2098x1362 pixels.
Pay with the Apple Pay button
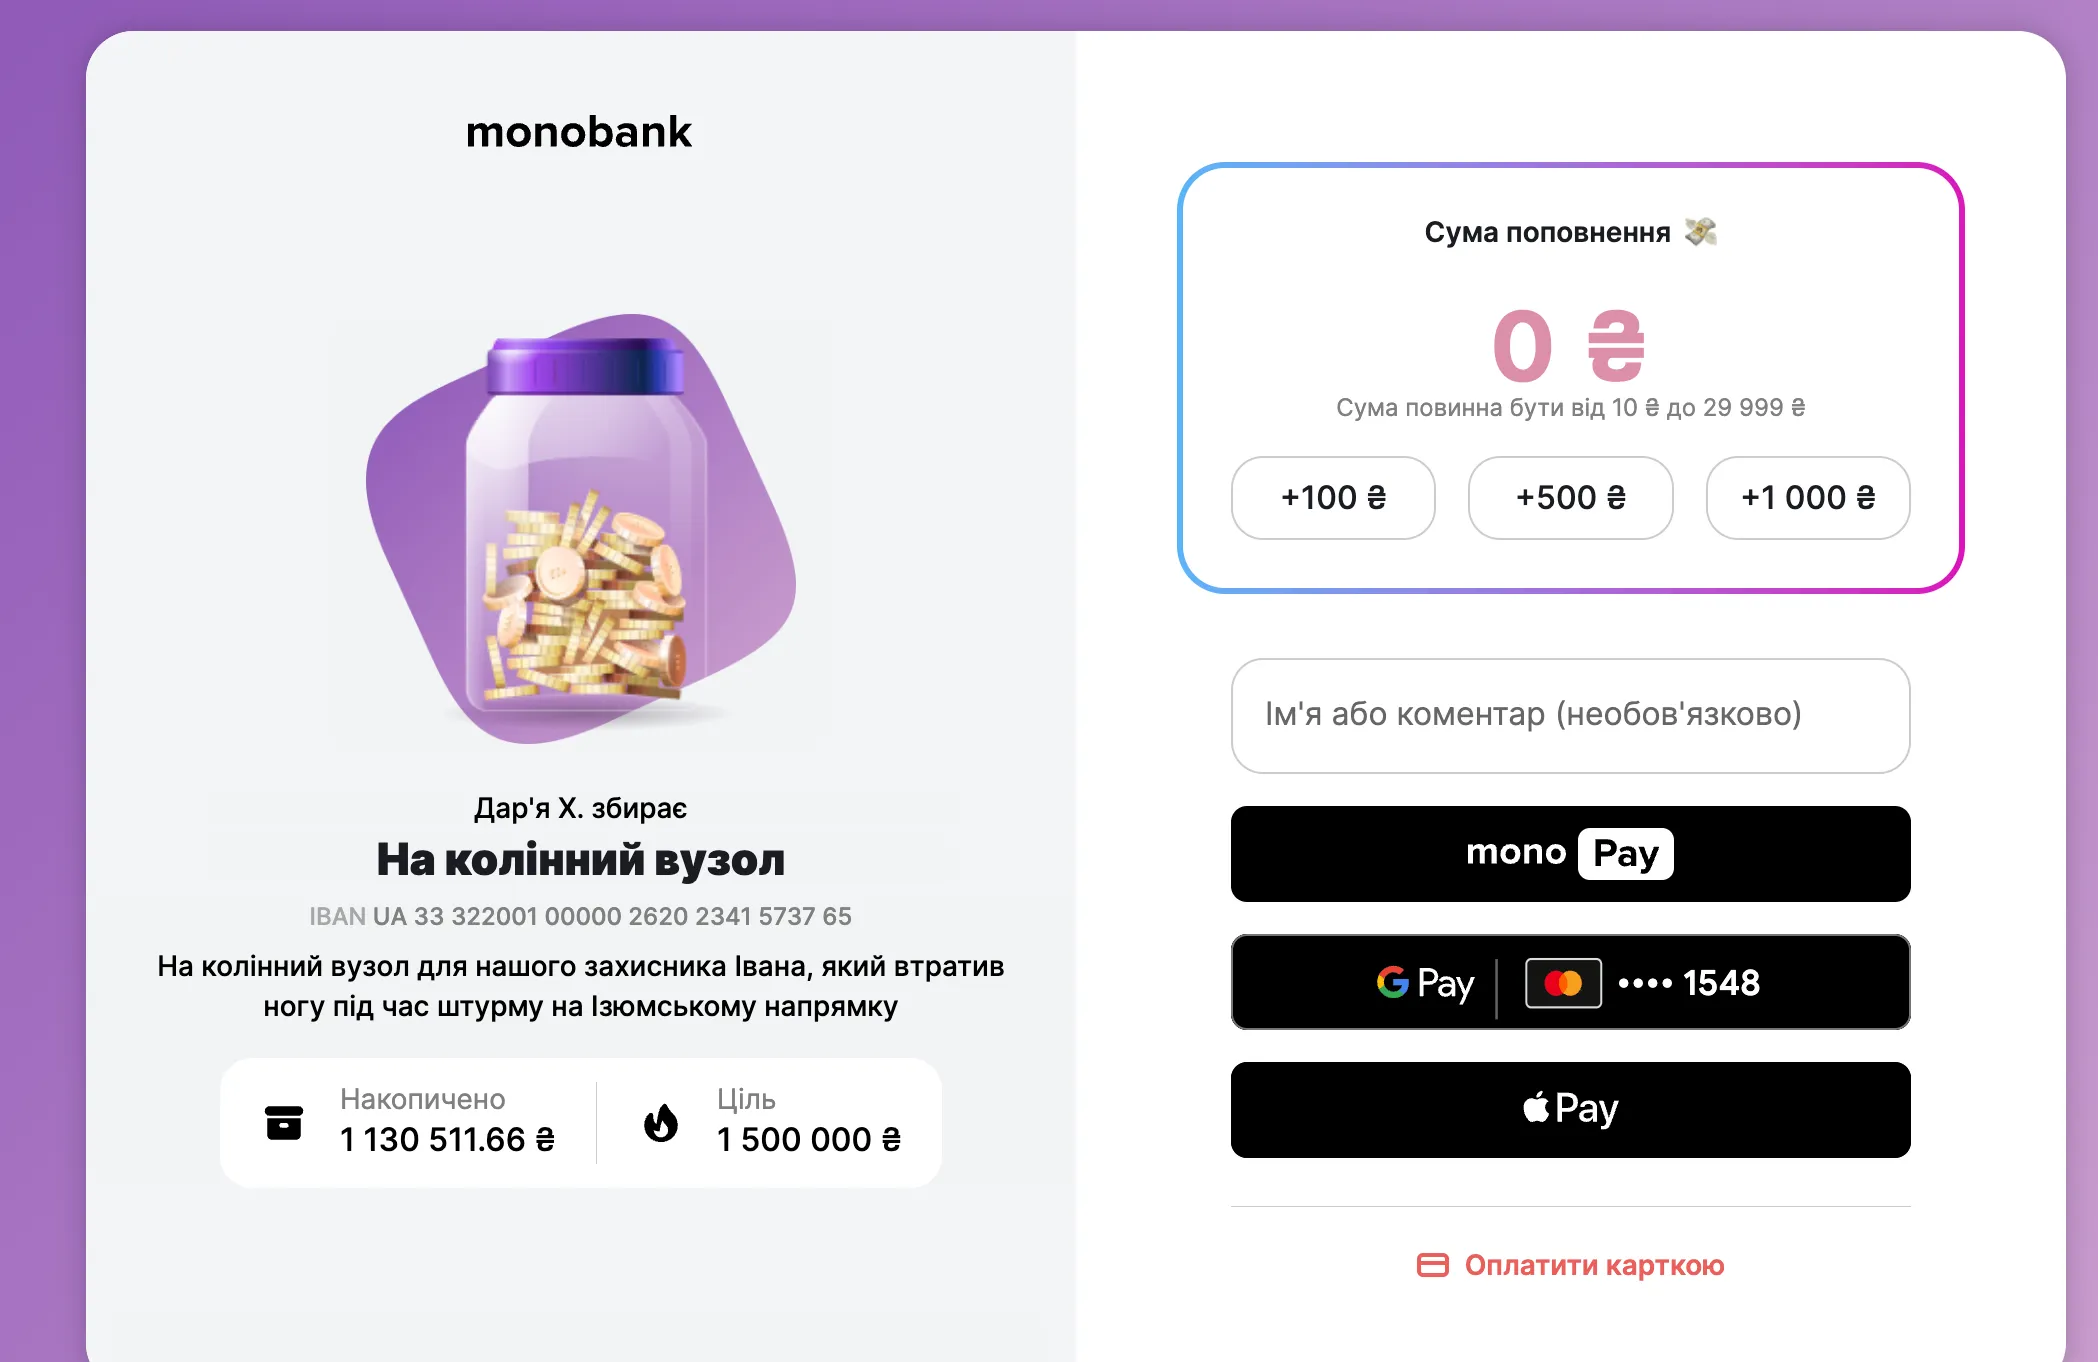click(x=1570, y=1109)
